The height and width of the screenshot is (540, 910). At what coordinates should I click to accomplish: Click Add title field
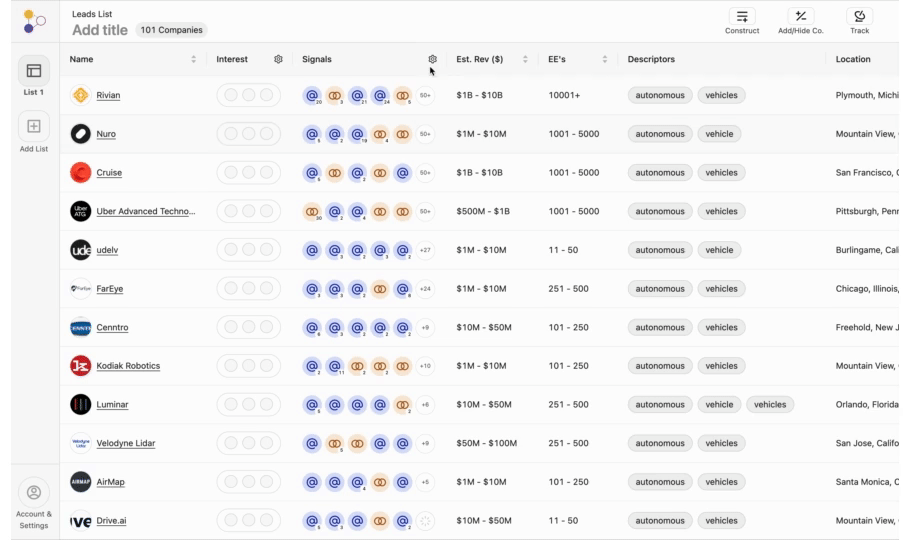pos(100,30)
